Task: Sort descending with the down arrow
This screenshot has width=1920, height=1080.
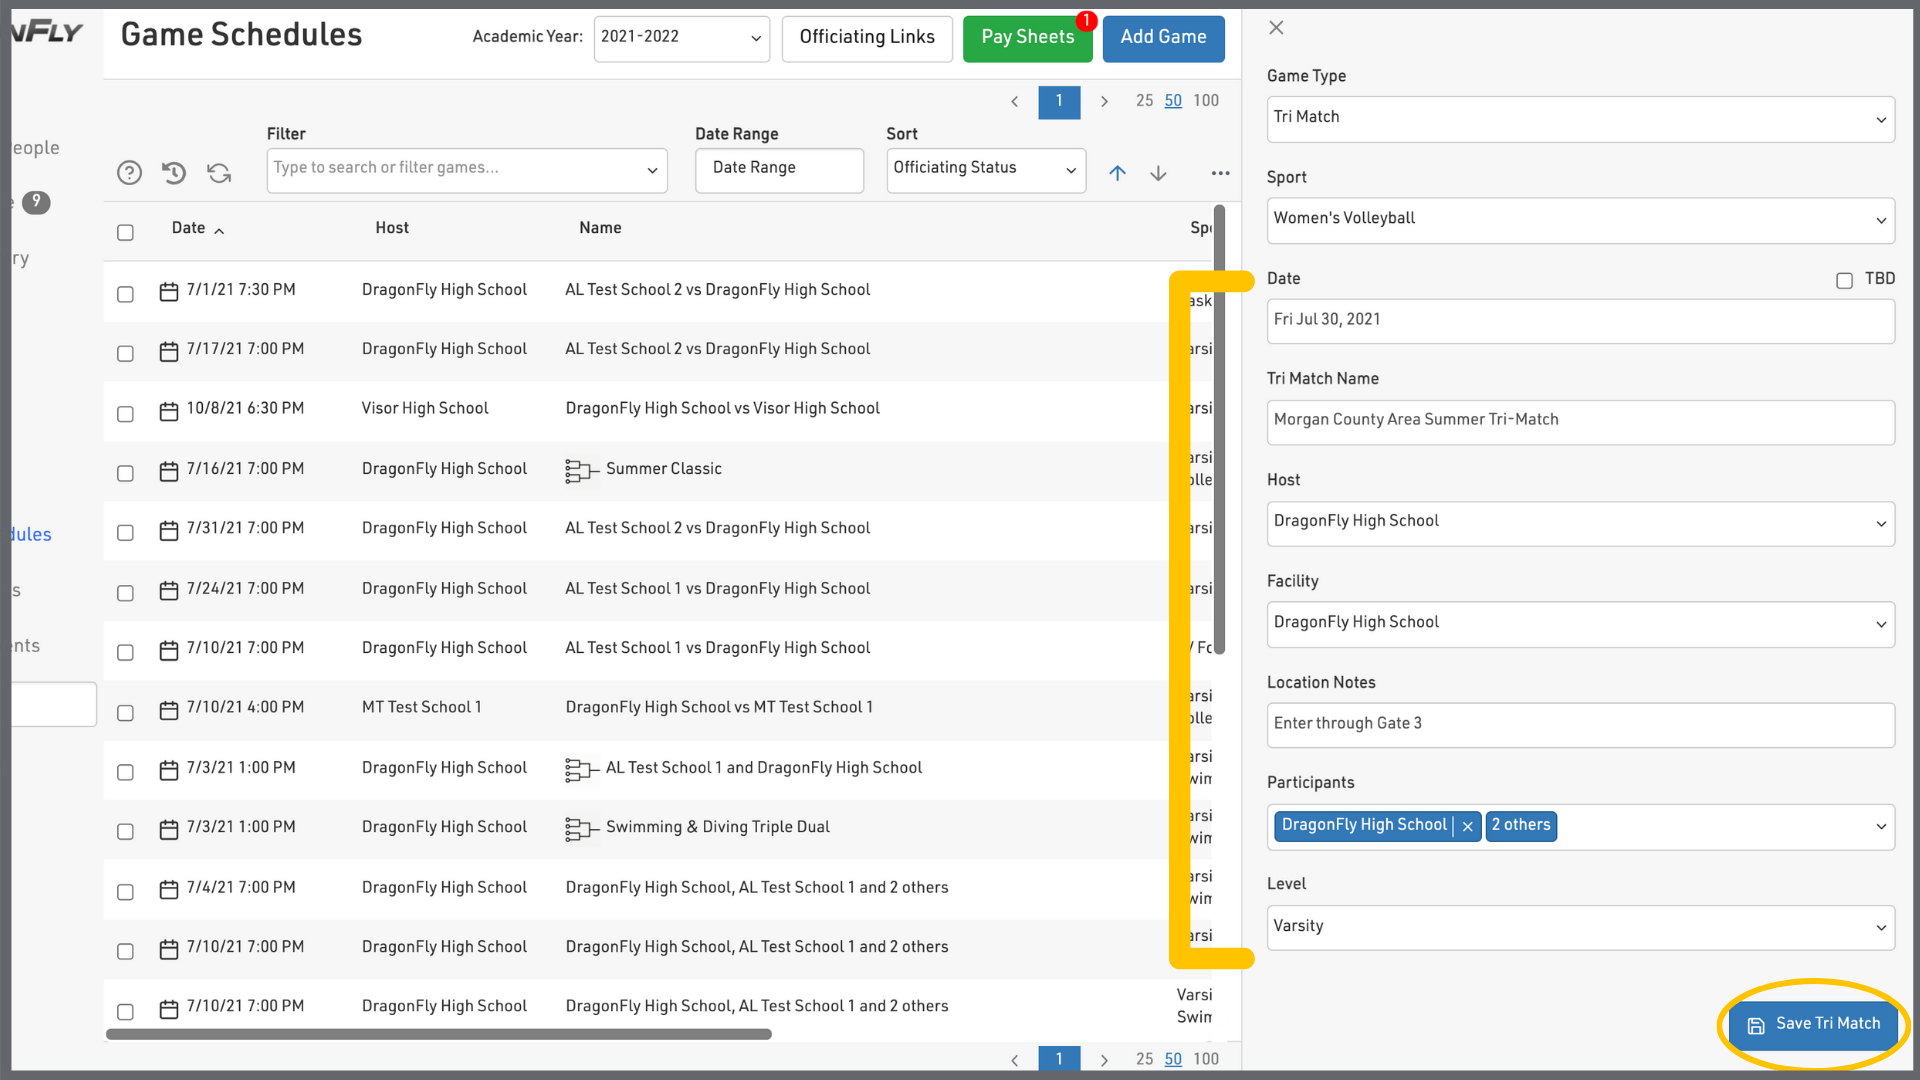Action: click(x=1158, y=173)
